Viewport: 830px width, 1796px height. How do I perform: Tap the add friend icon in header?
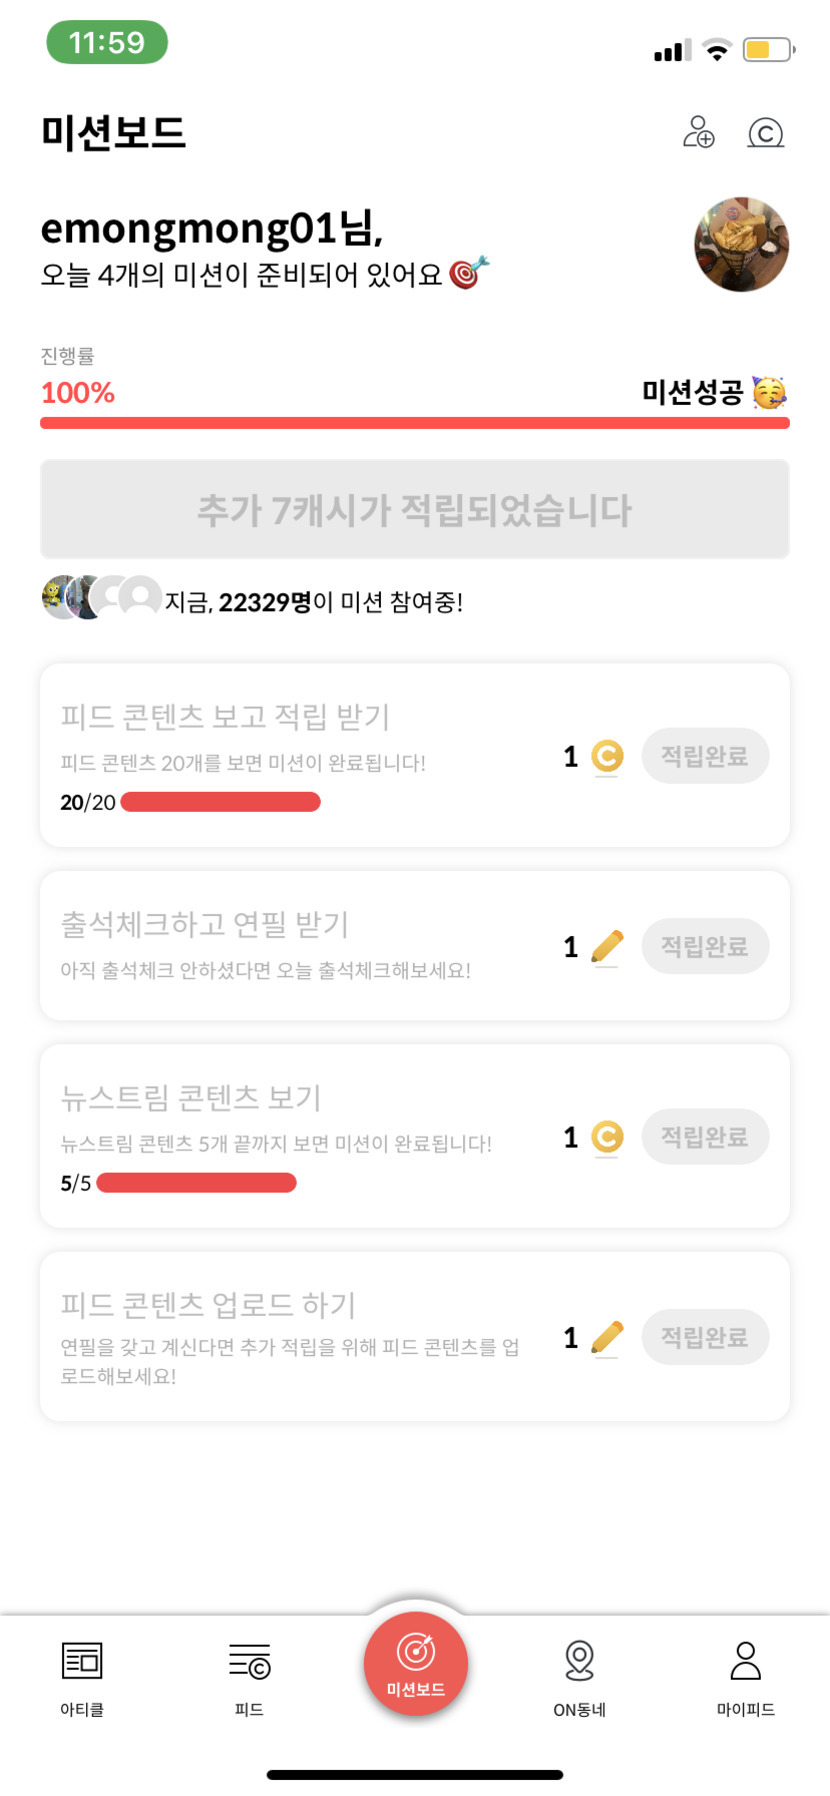698,132
